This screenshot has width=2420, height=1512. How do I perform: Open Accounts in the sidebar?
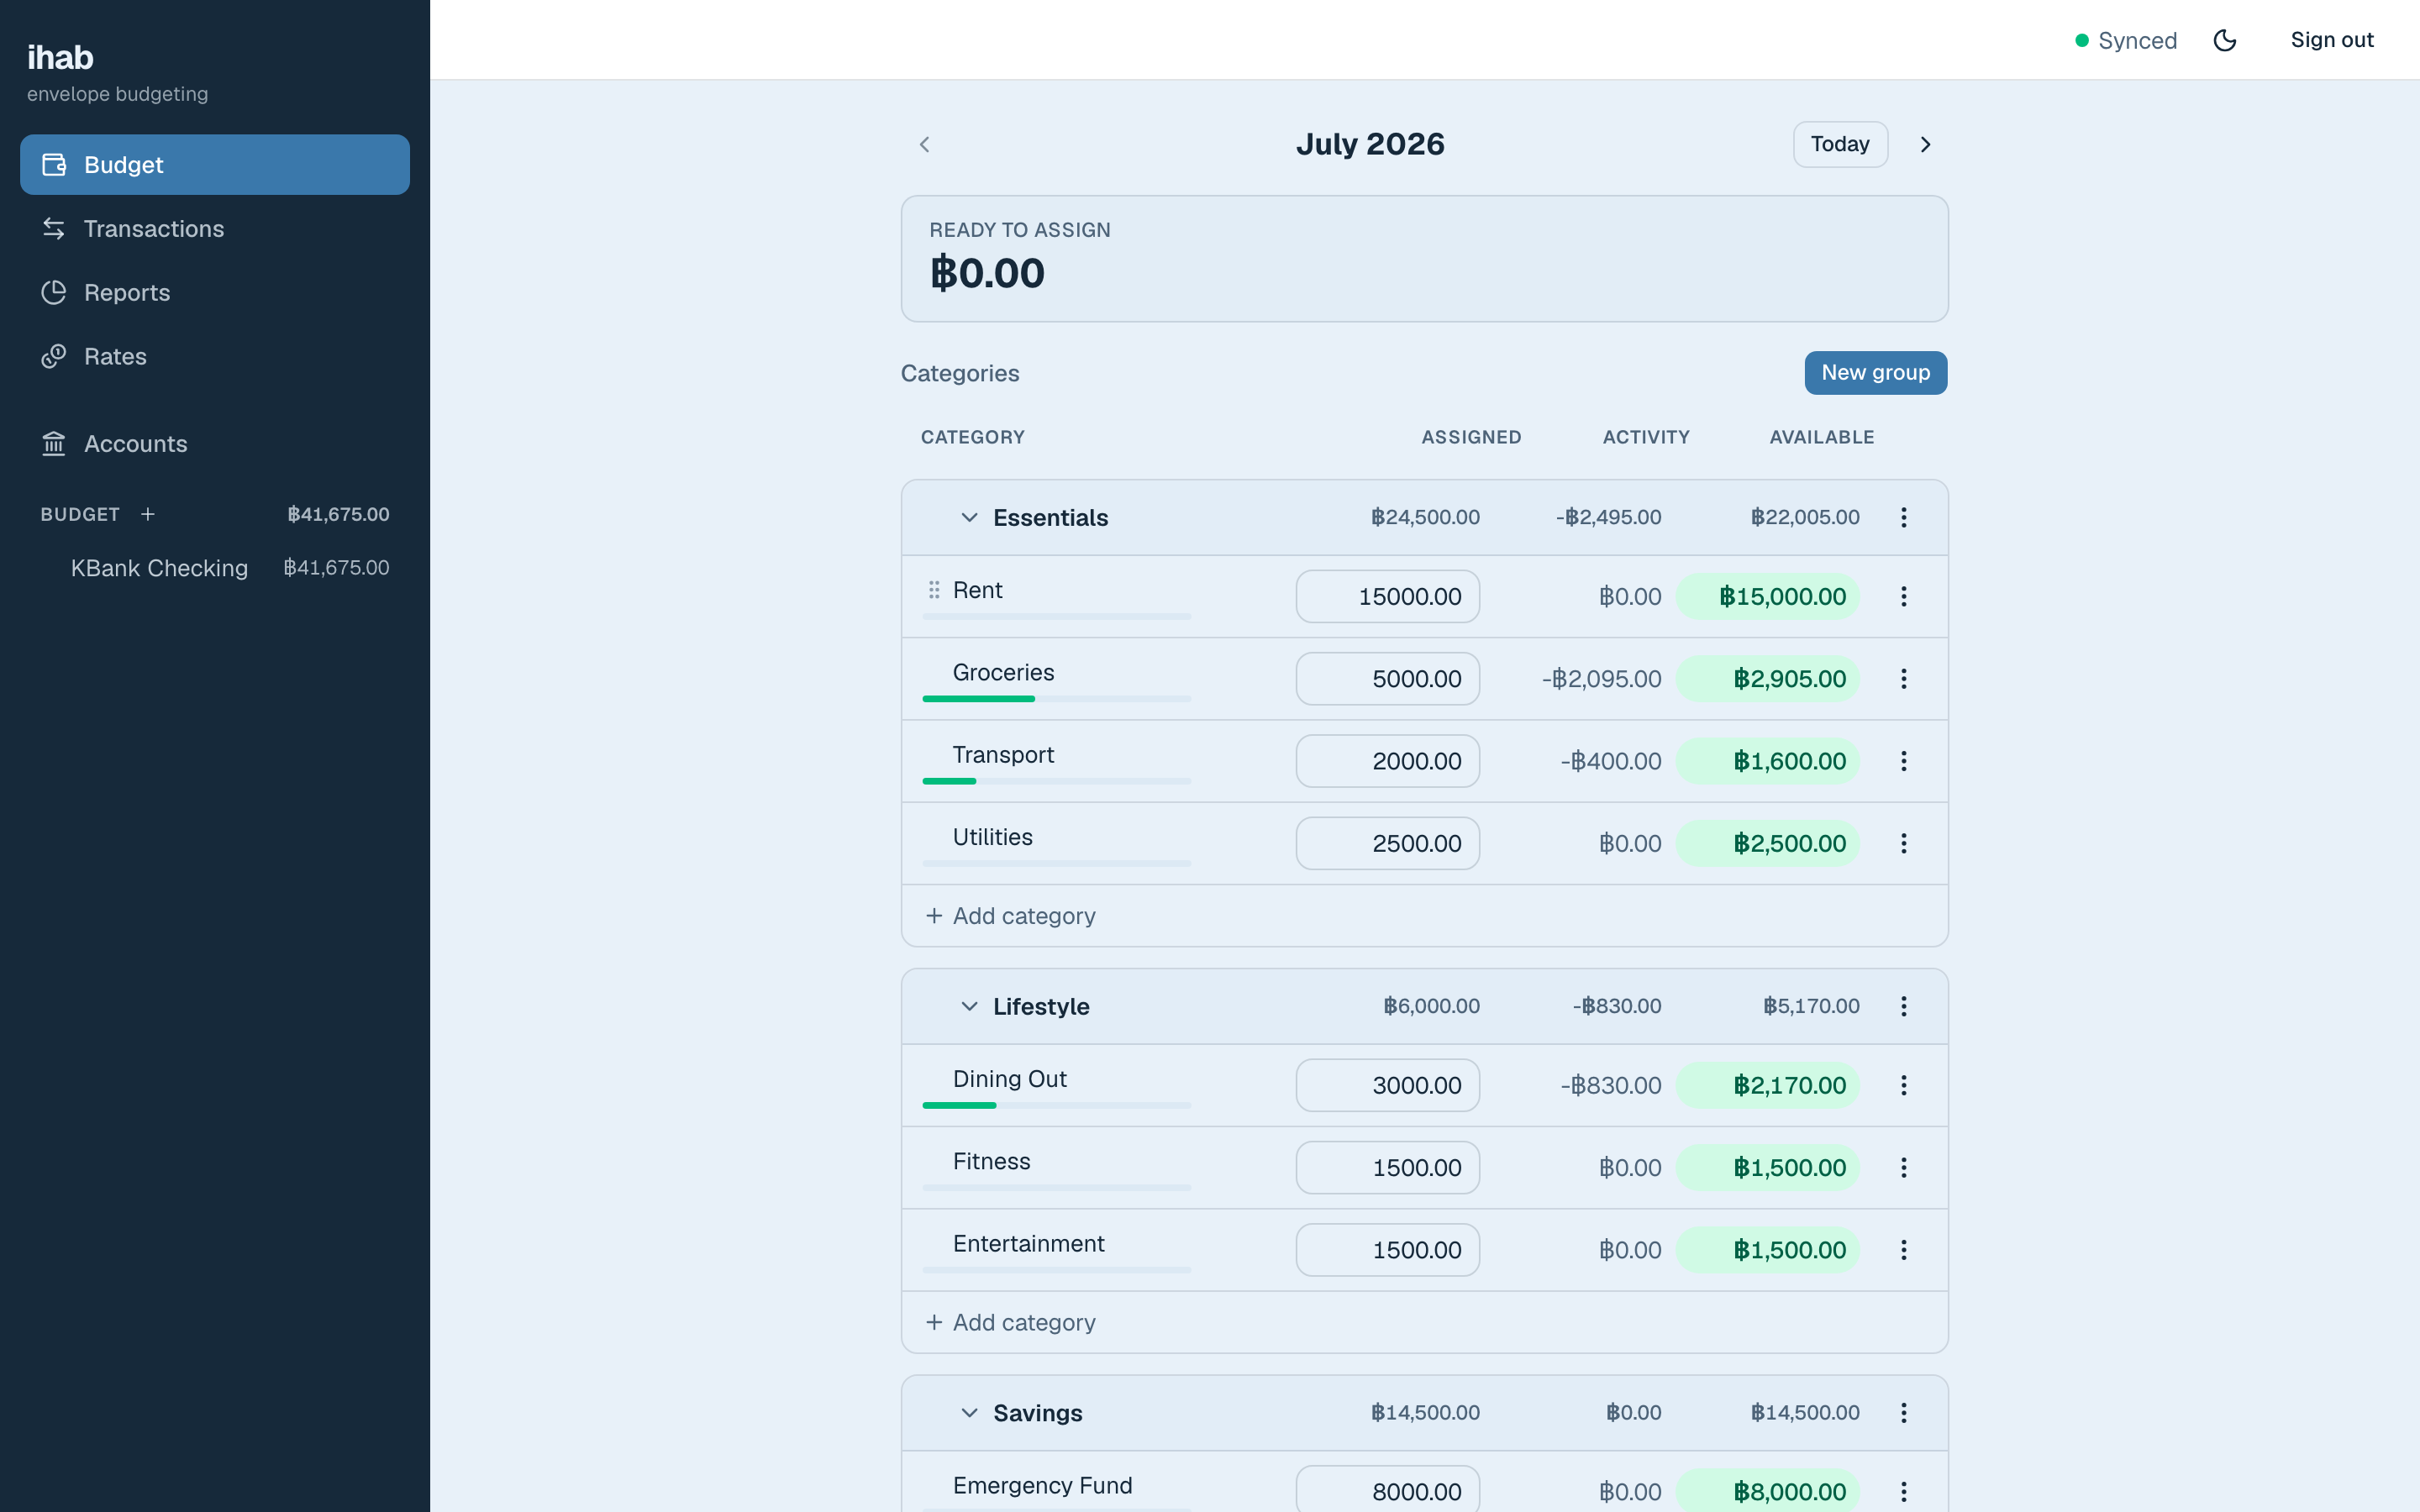214,444
